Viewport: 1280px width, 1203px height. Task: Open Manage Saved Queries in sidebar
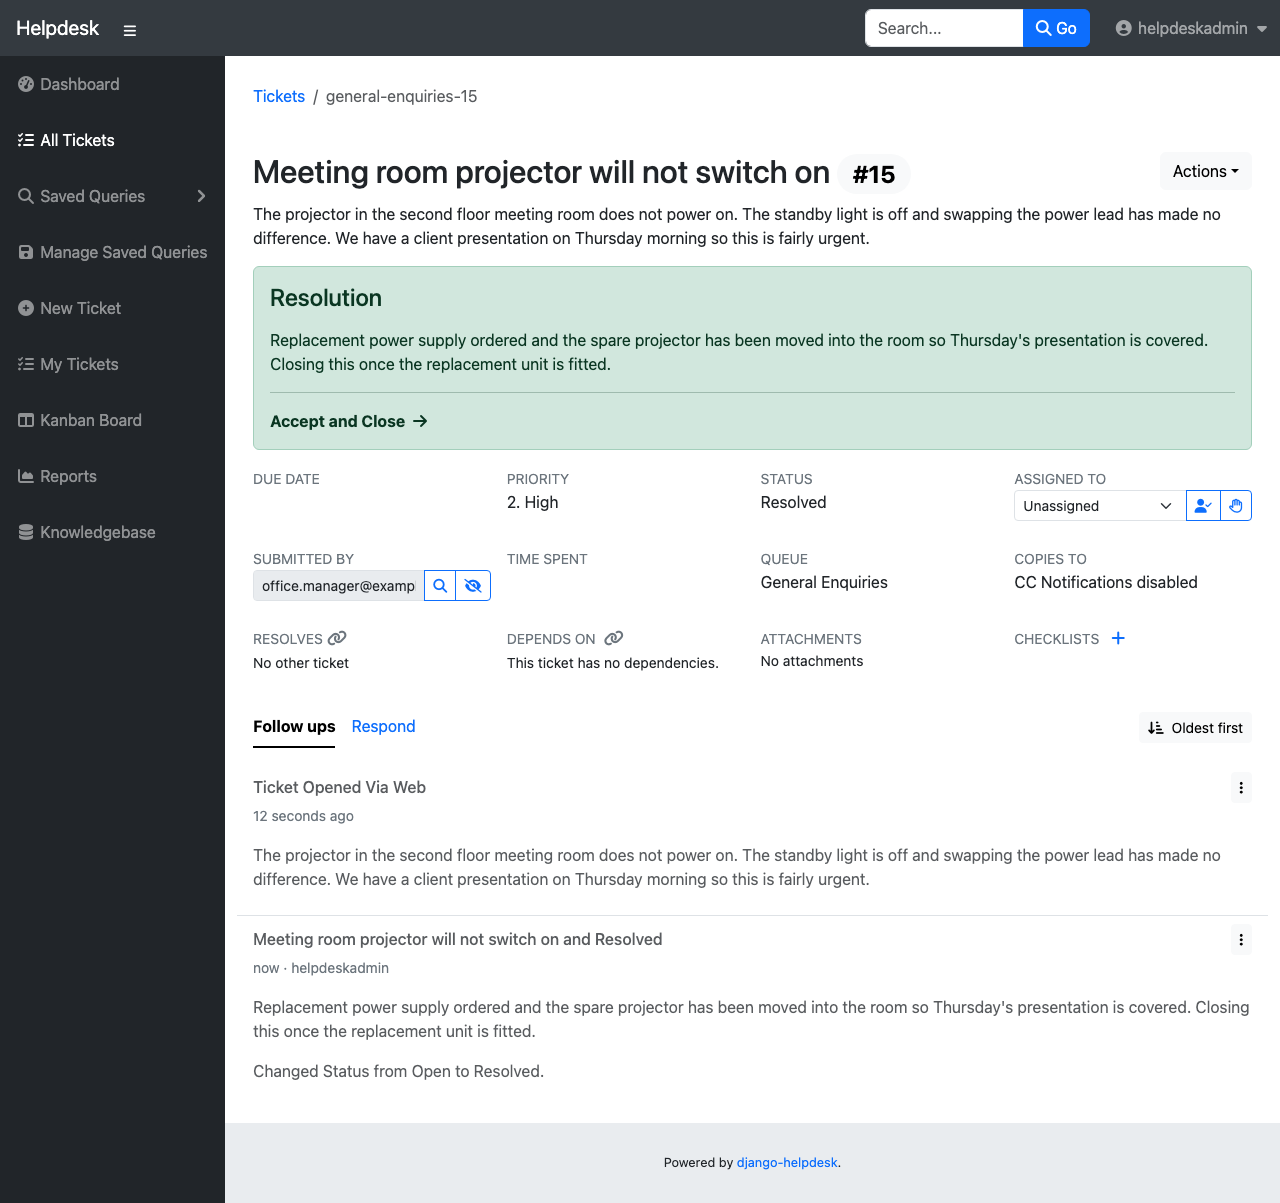click(x=112, y=252)
